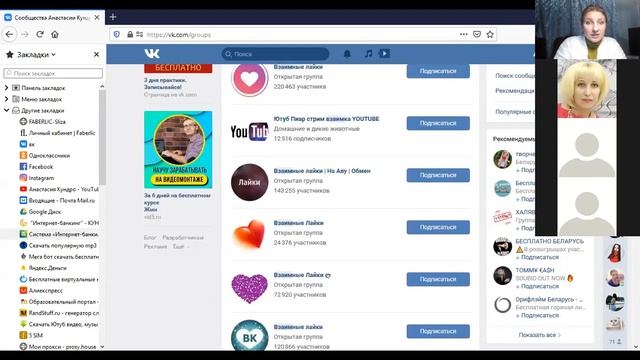Open the YouTube group avatar
The image size is (640, 360).
pyautogui.click(x=249, y=131)
